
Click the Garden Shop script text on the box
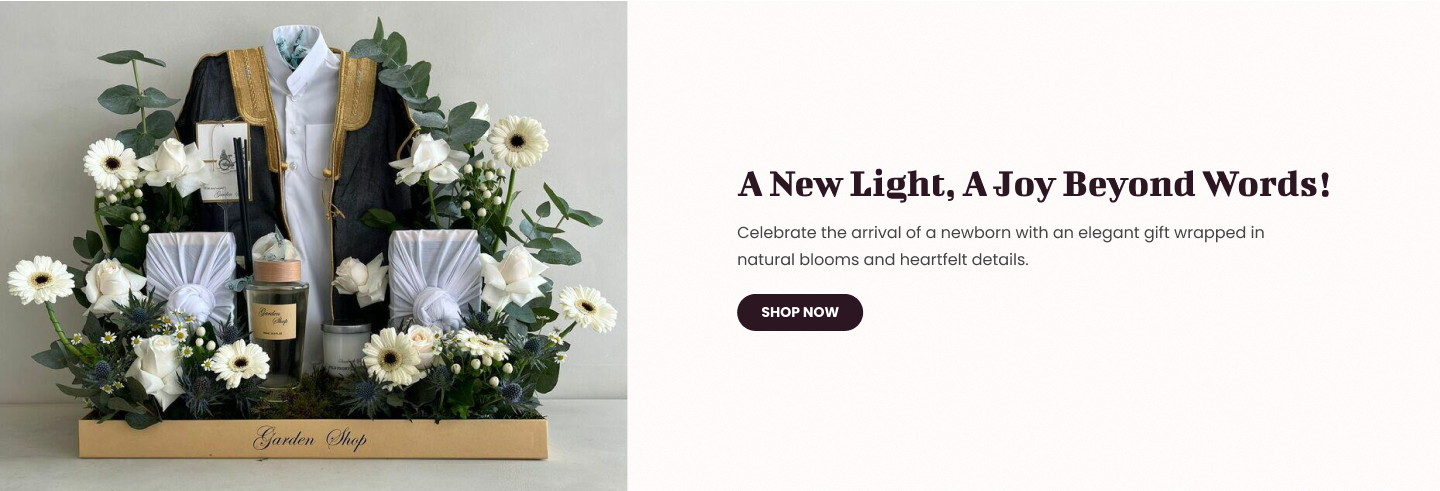point(310,437)
